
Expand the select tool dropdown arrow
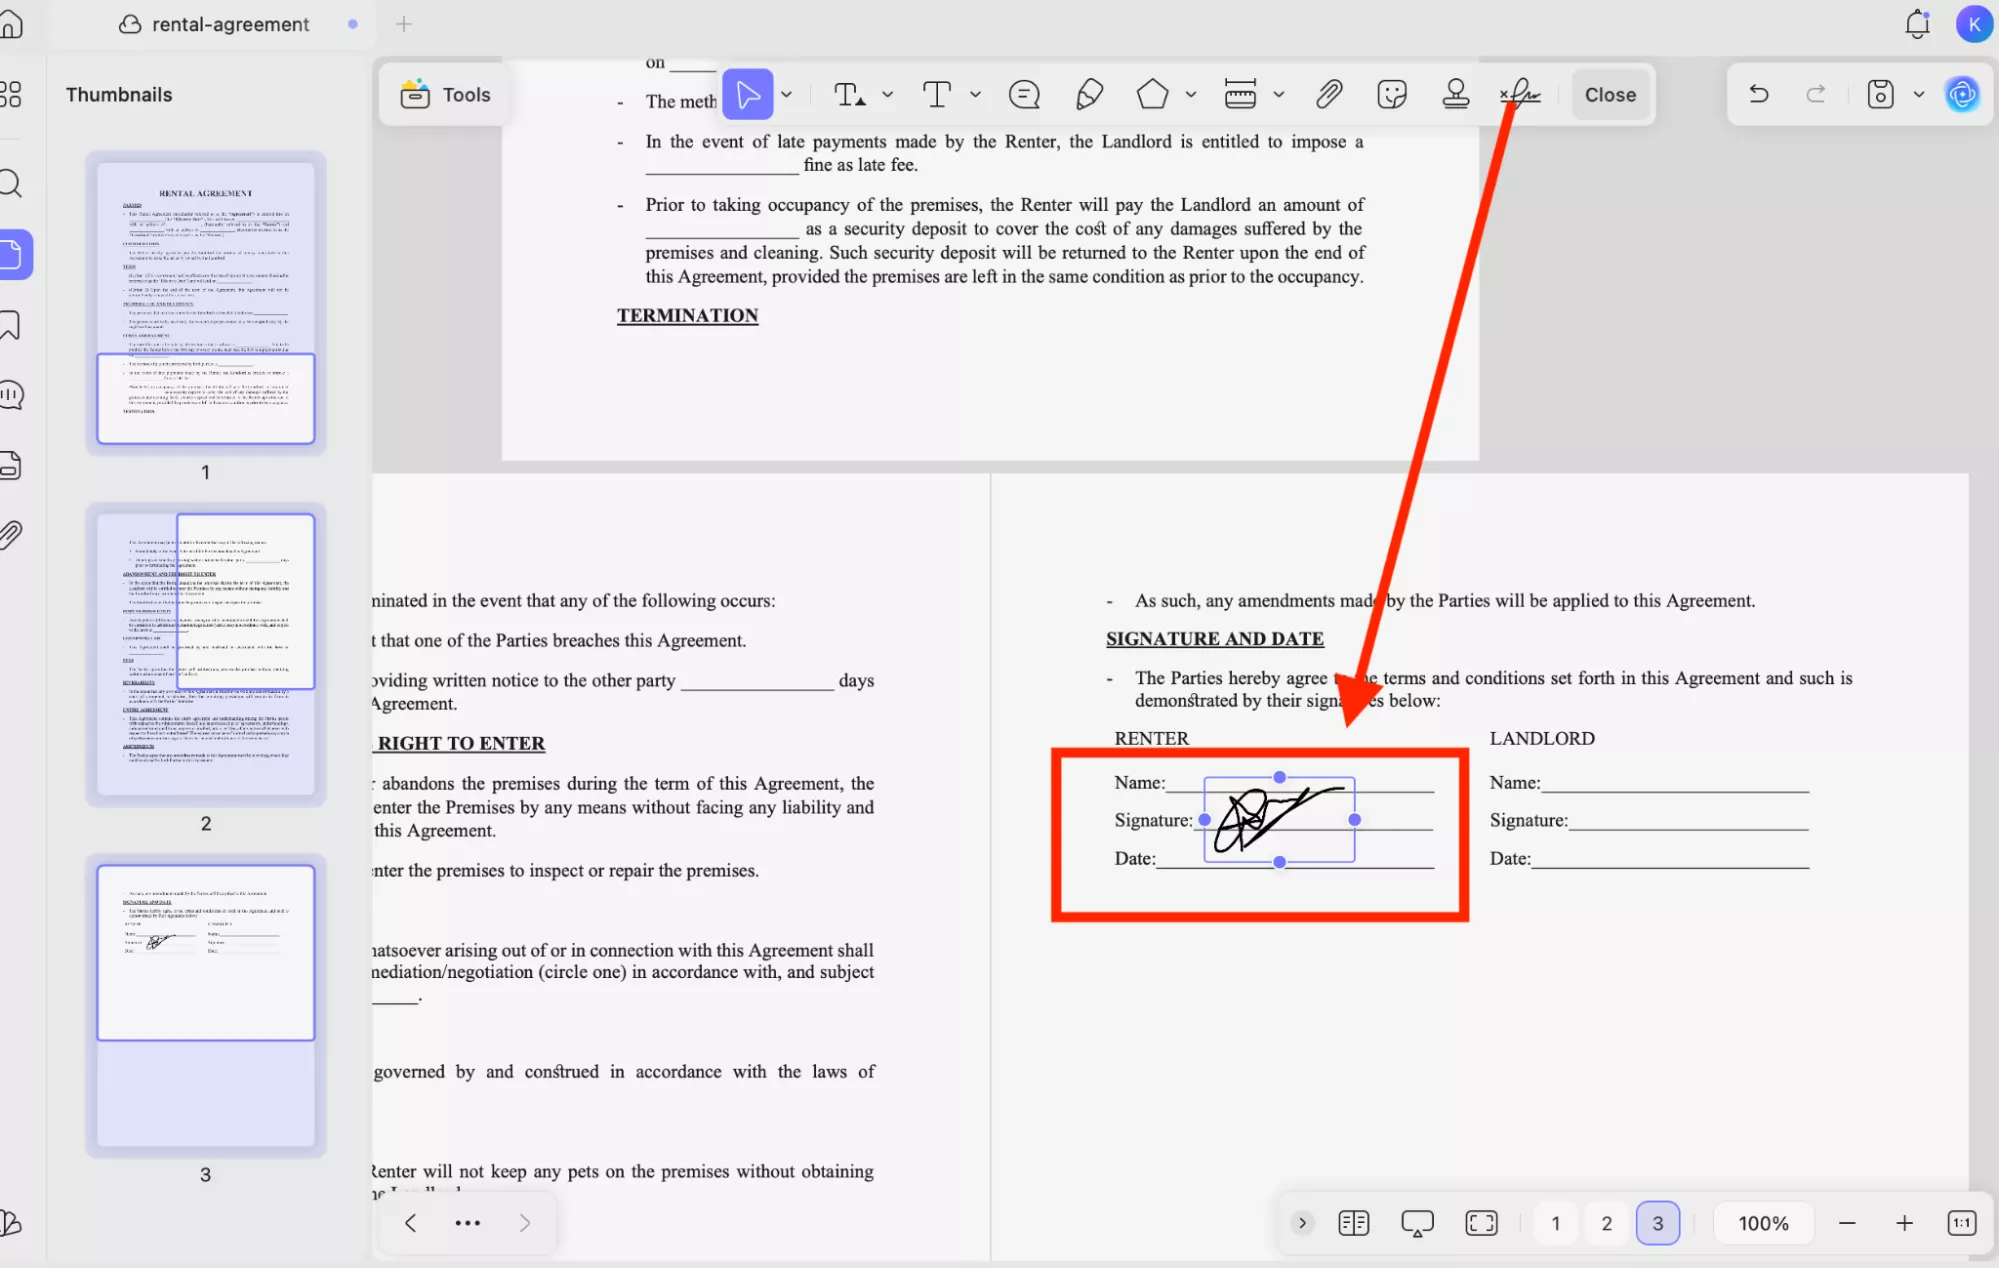pos(787,94)
